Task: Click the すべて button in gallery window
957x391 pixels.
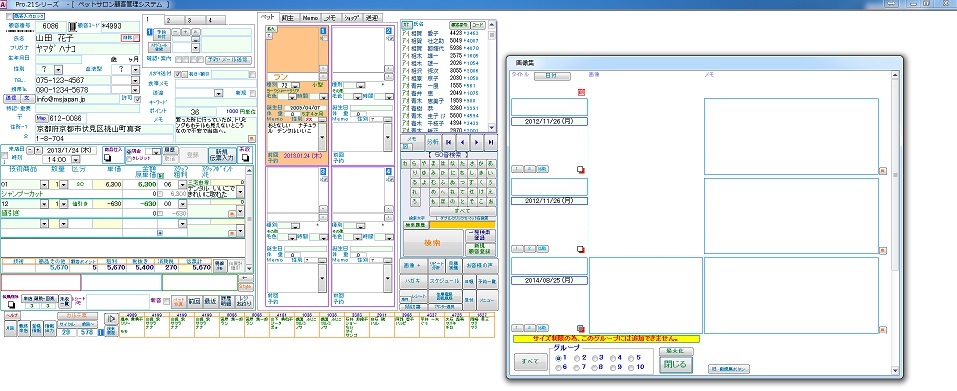Action: tap(530, 362)
